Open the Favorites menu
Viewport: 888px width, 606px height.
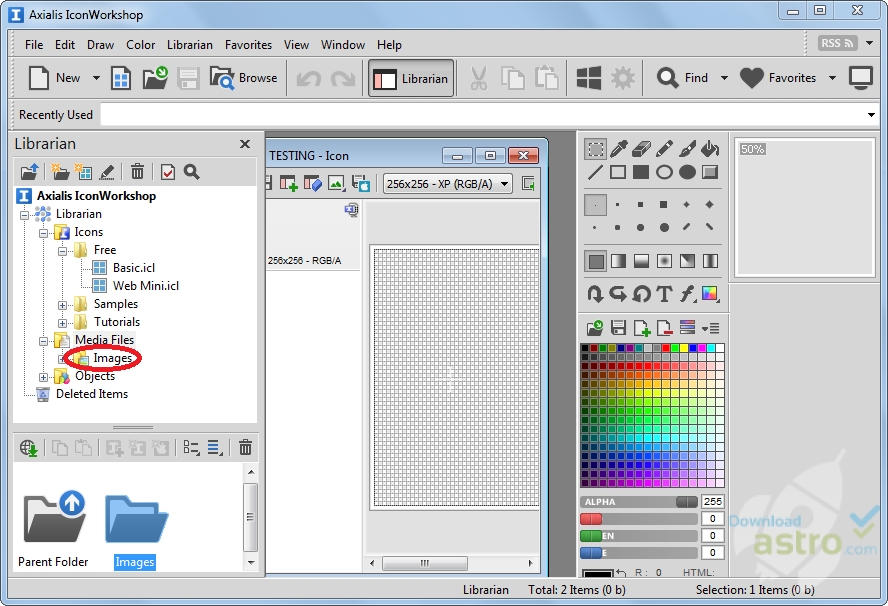pyautogui.click(x=248, y=45)
